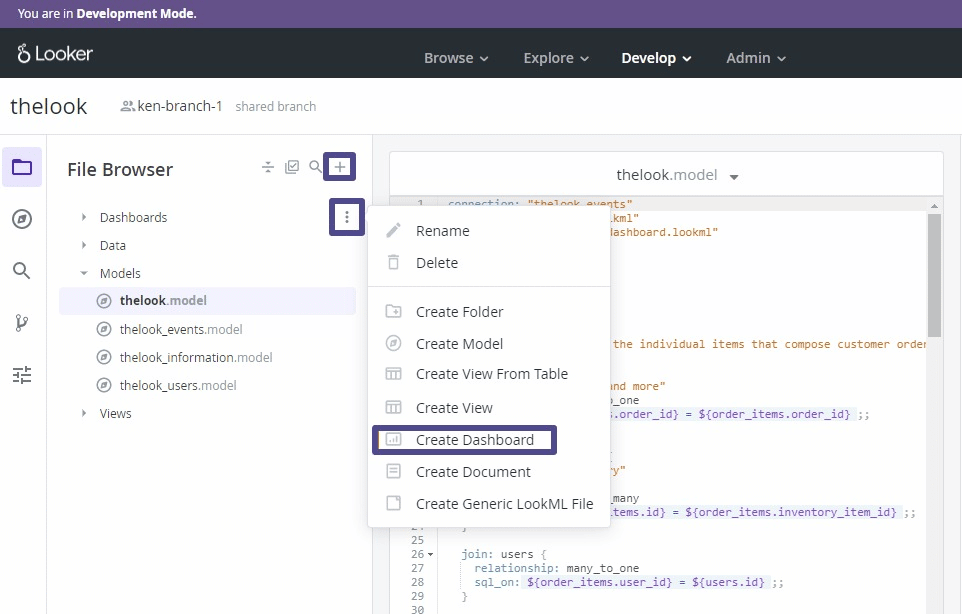This screenshot has width=962, height=614.
Task: Click the three-dot menu beside Dashboards
Action: click(347, 217)
